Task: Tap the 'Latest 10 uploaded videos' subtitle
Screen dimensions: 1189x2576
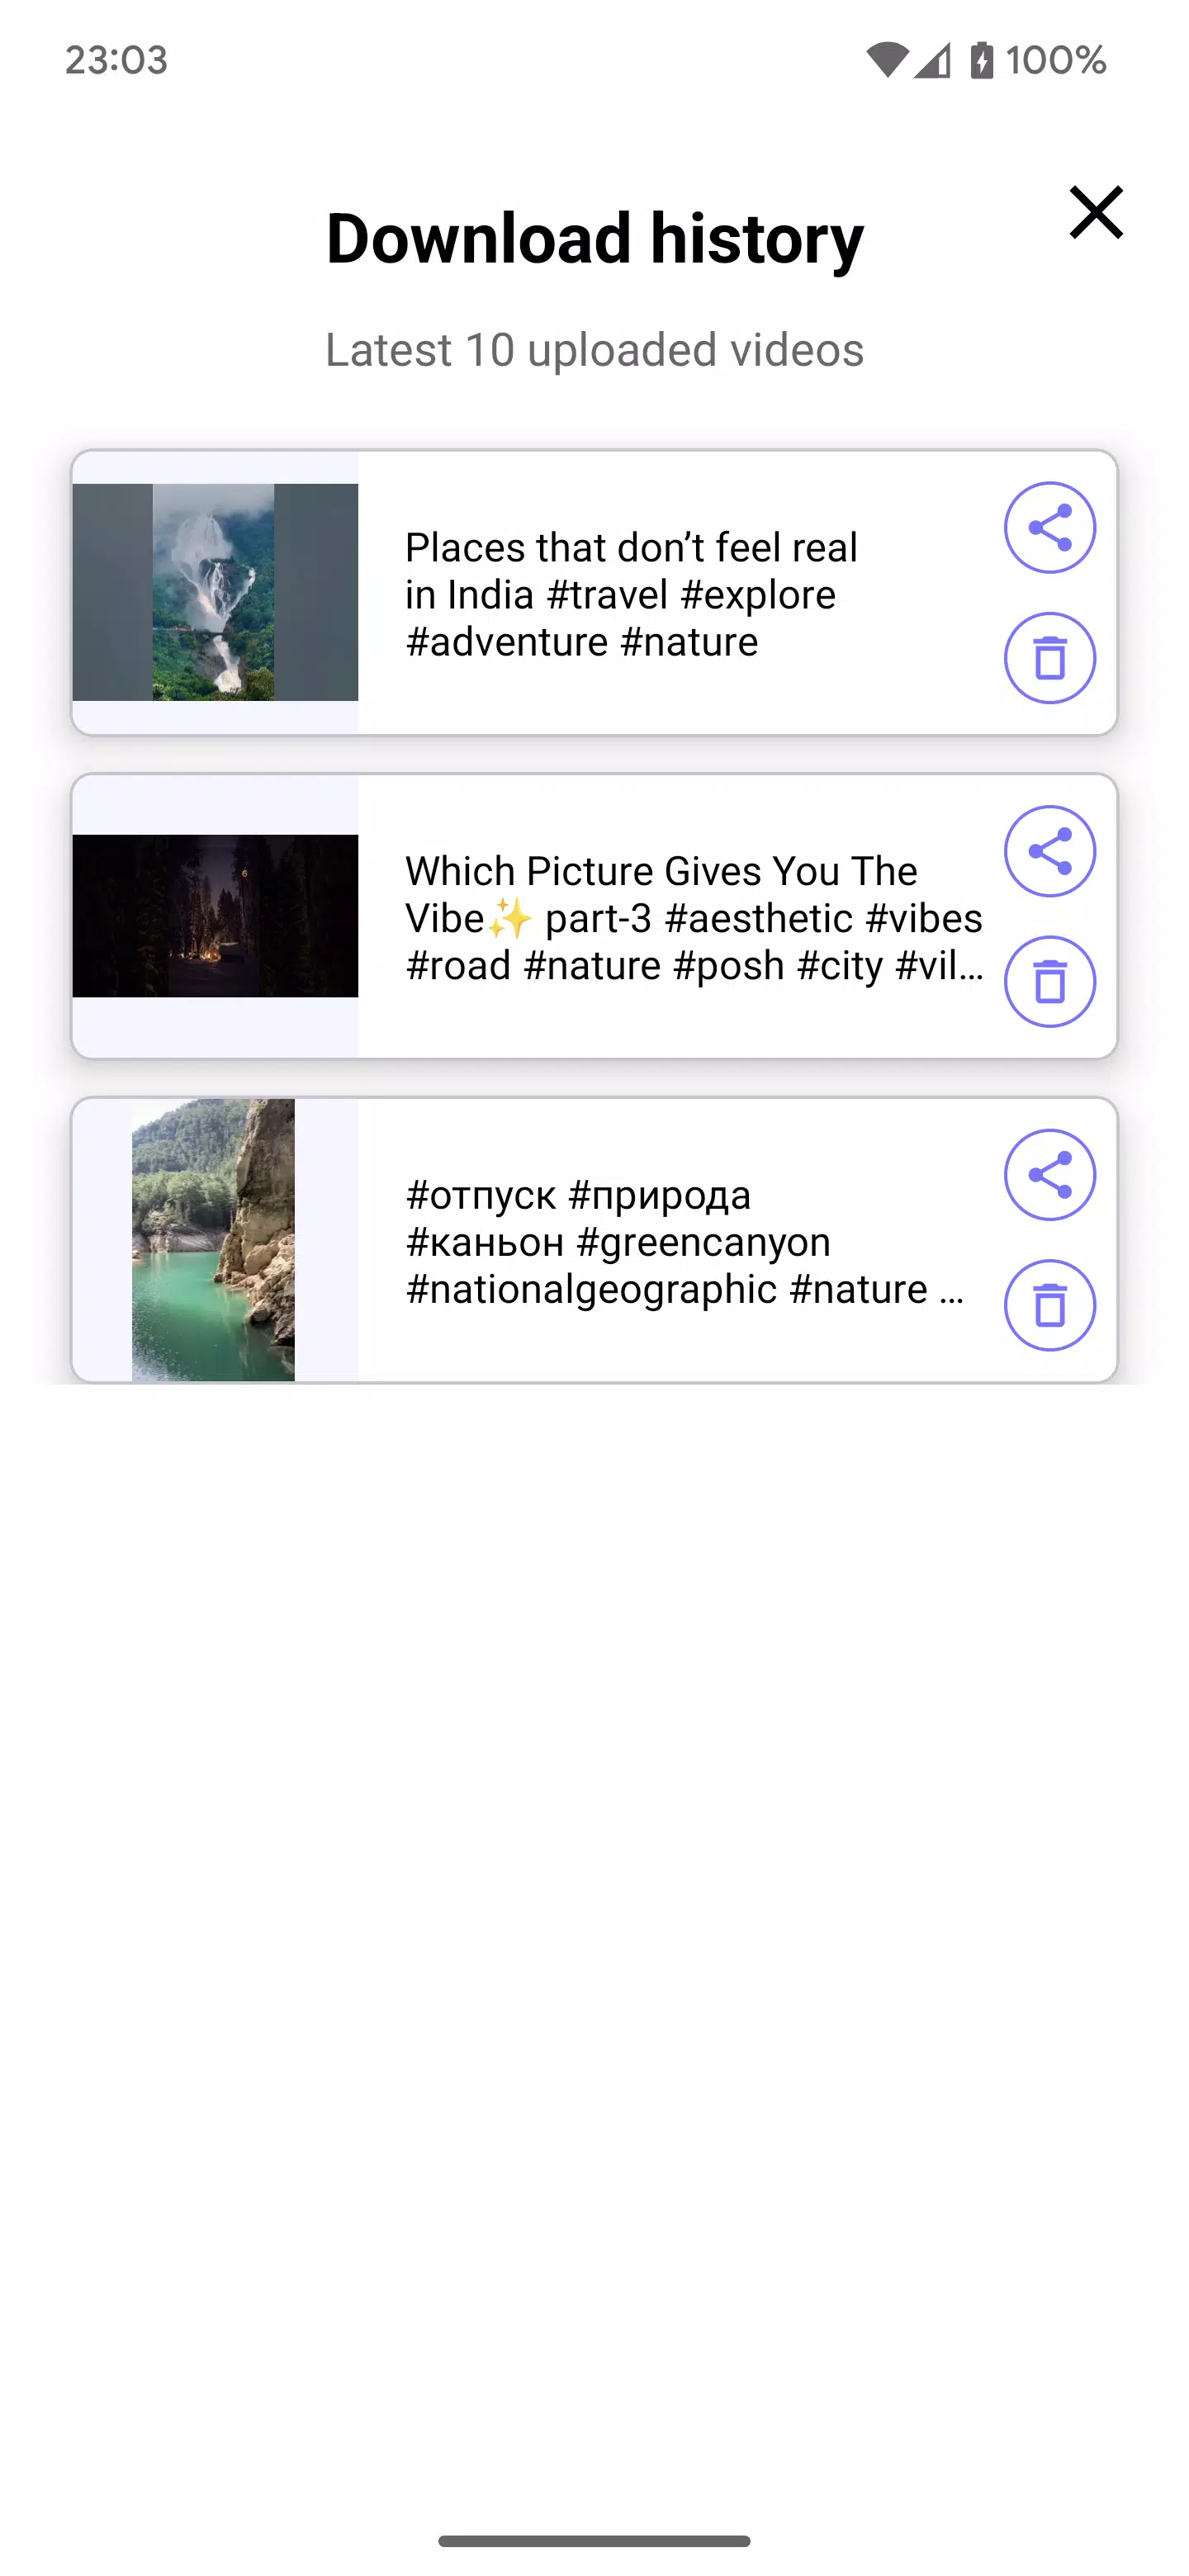Action: [x=595, y=350]
